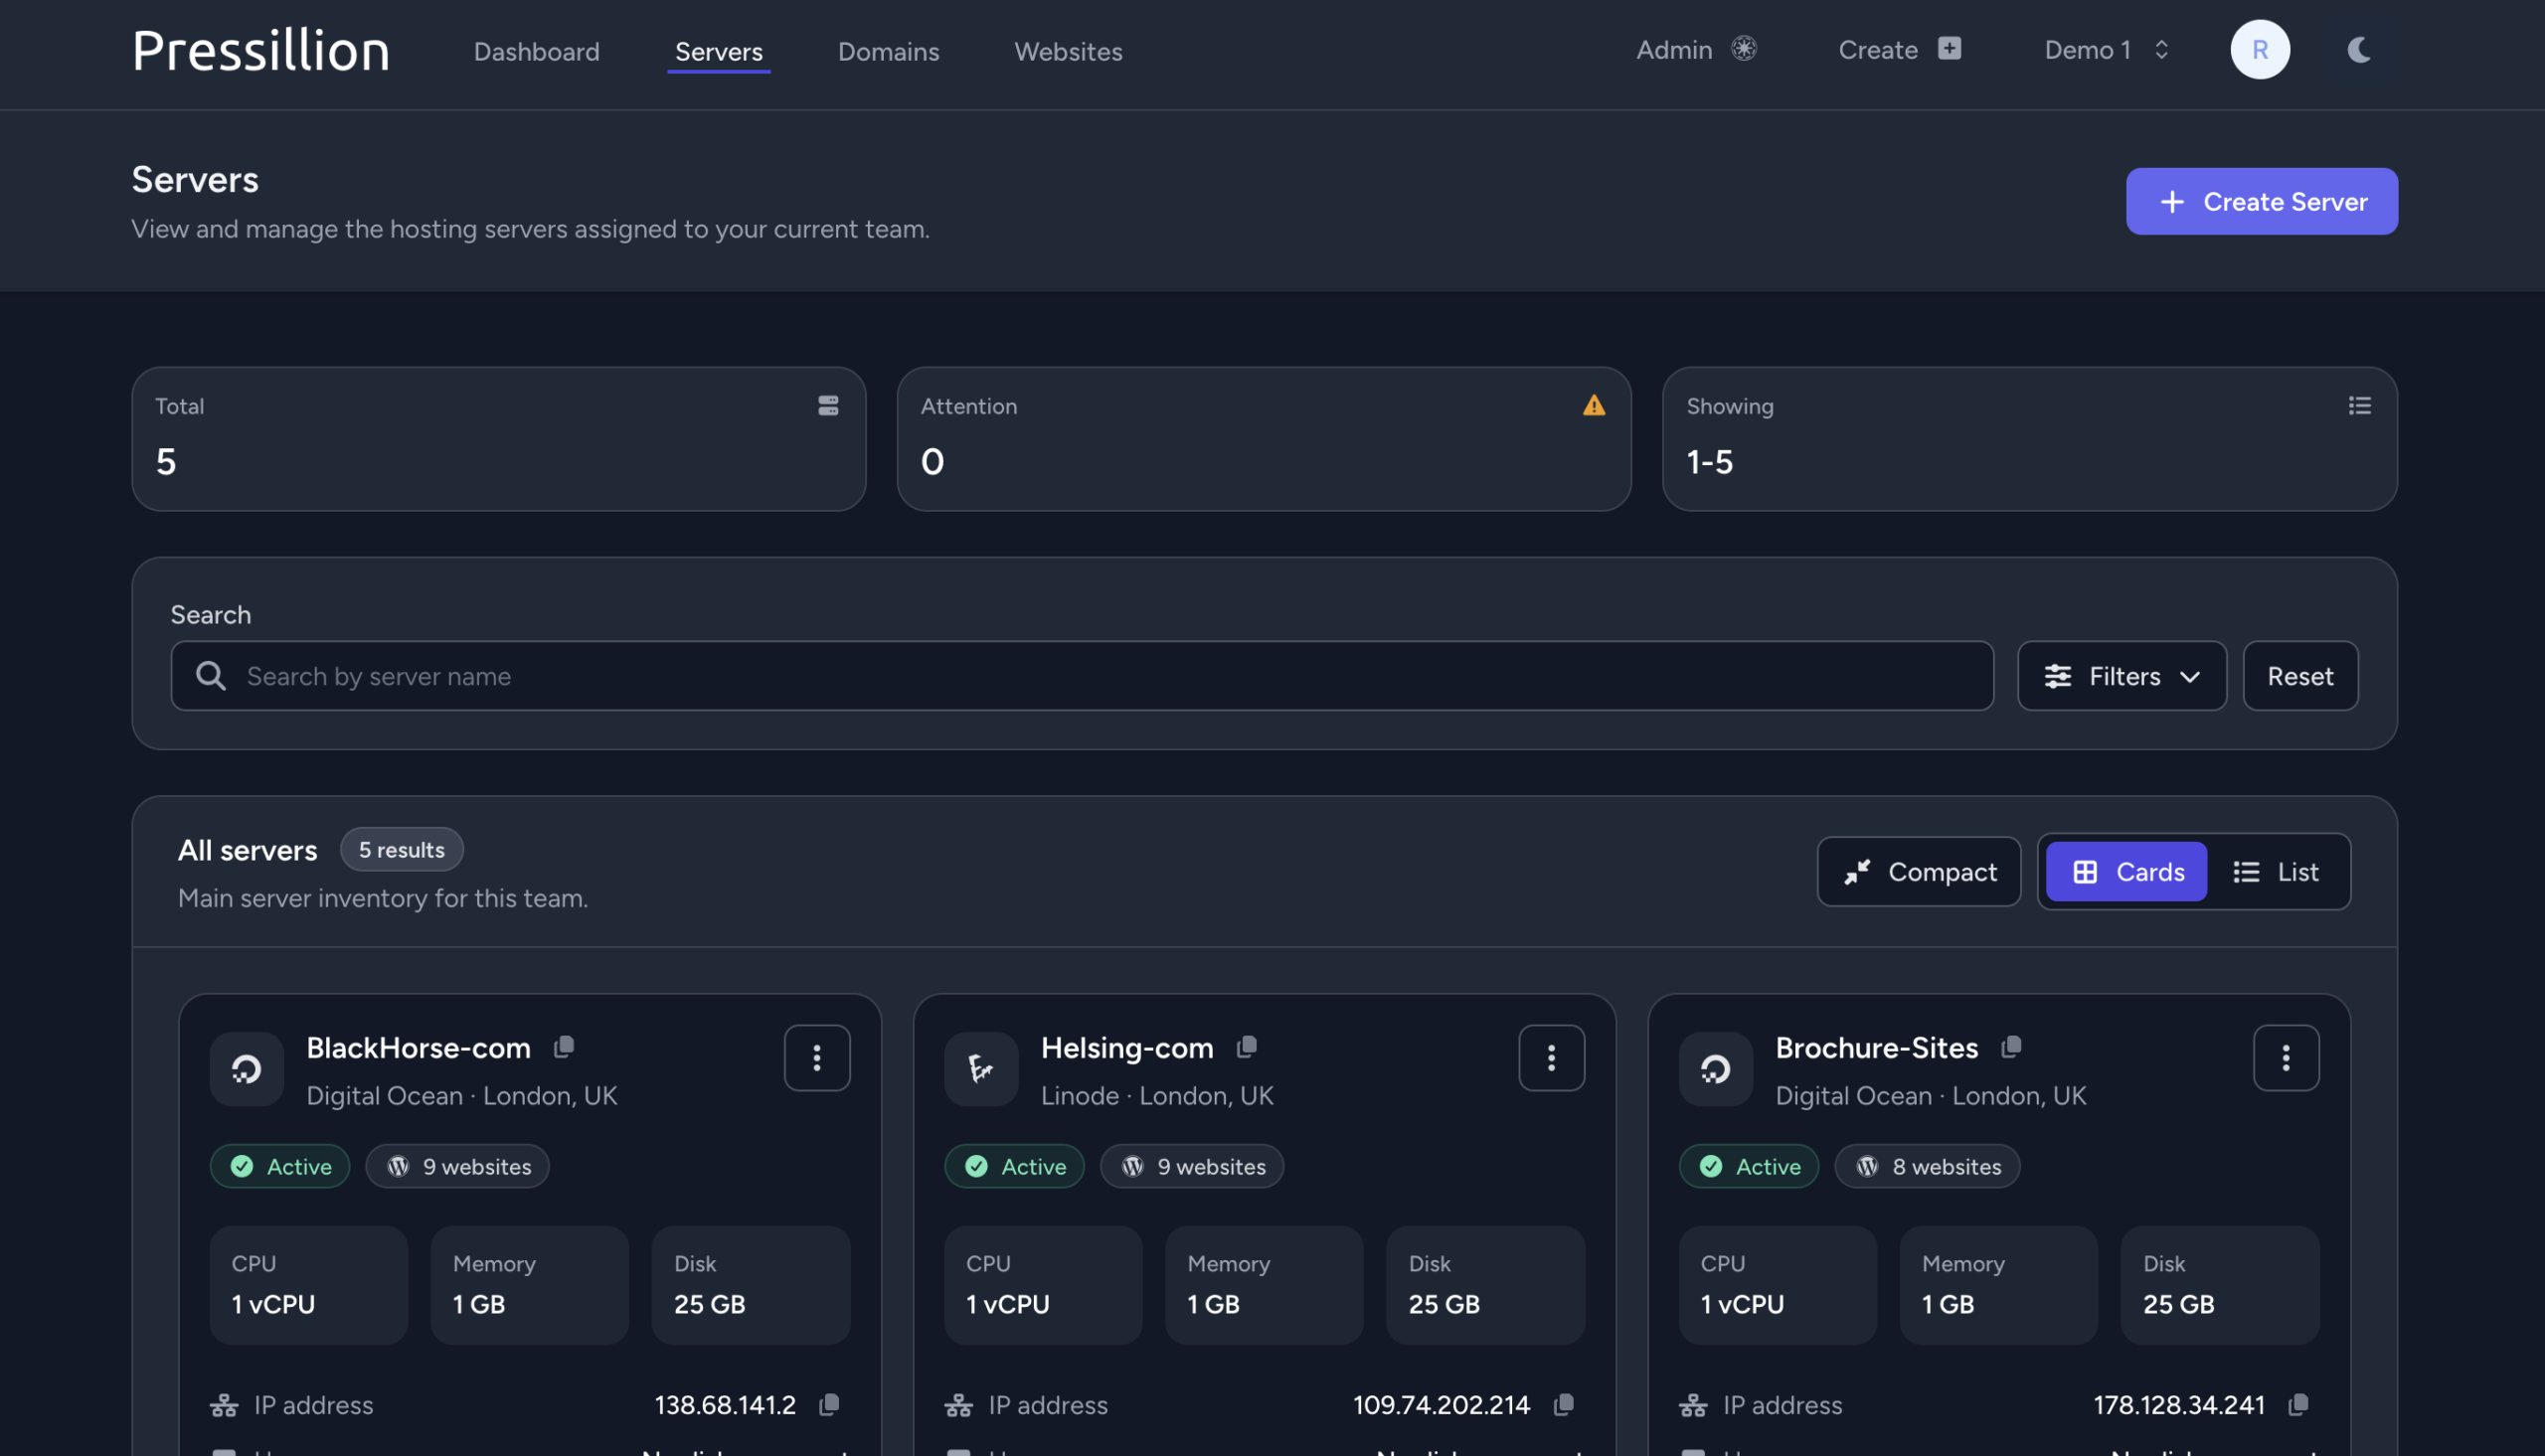This screenshot has width=2545, height=1456.
Task: Open the Admin menu
Action: [1696, 49]
